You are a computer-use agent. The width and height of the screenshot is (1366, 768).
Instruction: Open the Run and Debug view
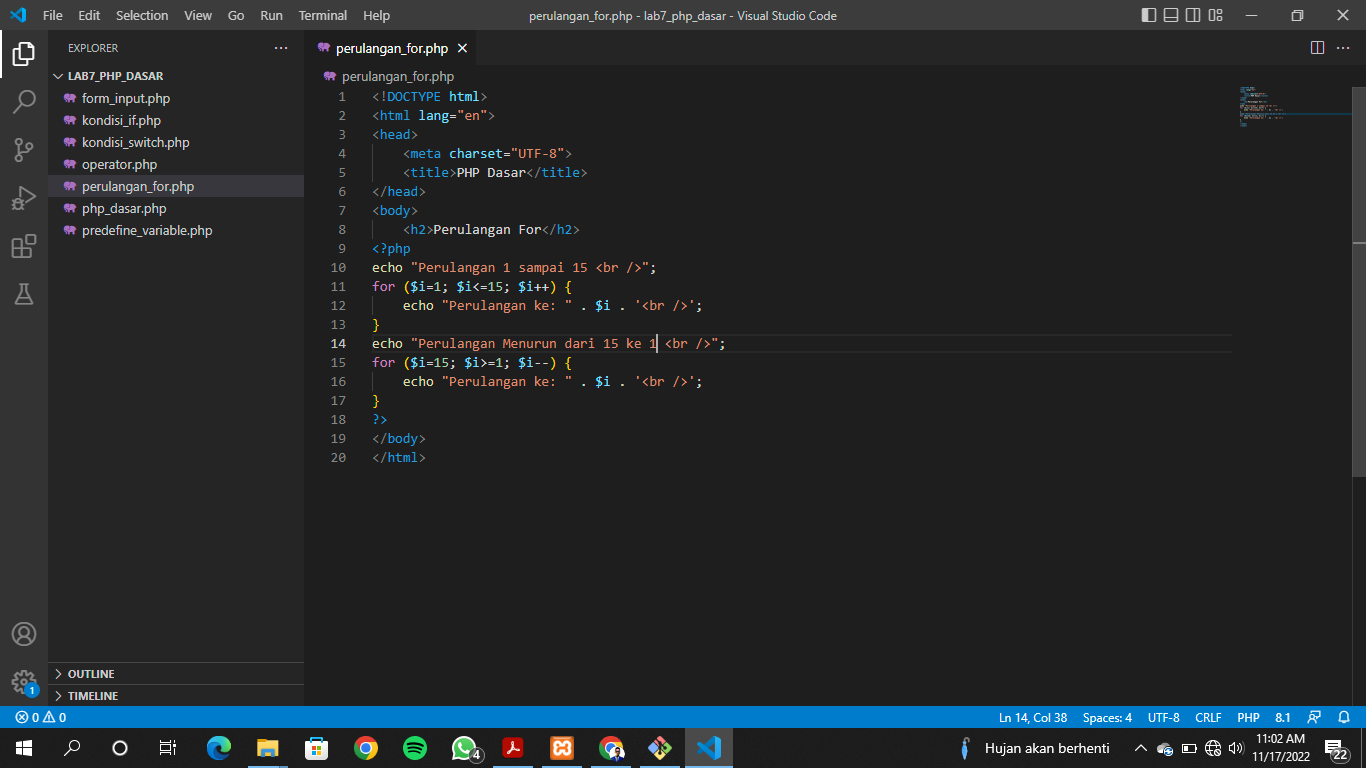(x=24, y=198)
